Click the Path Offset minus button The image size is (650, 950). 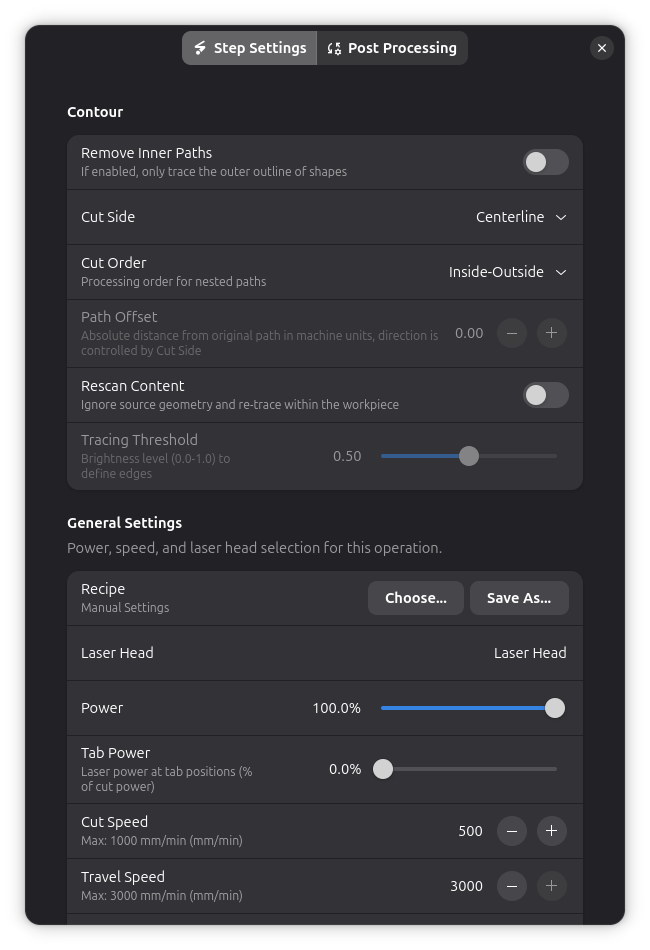pyautogui.click(x=512, y=333)
